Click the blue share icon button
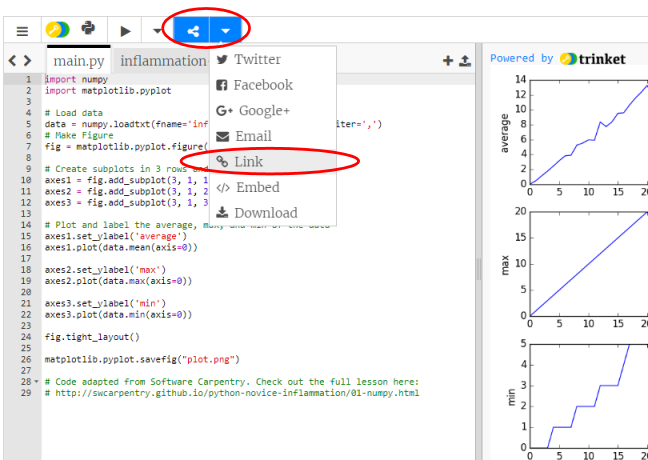This screenshot has height=460, width=648. (193, 30)
